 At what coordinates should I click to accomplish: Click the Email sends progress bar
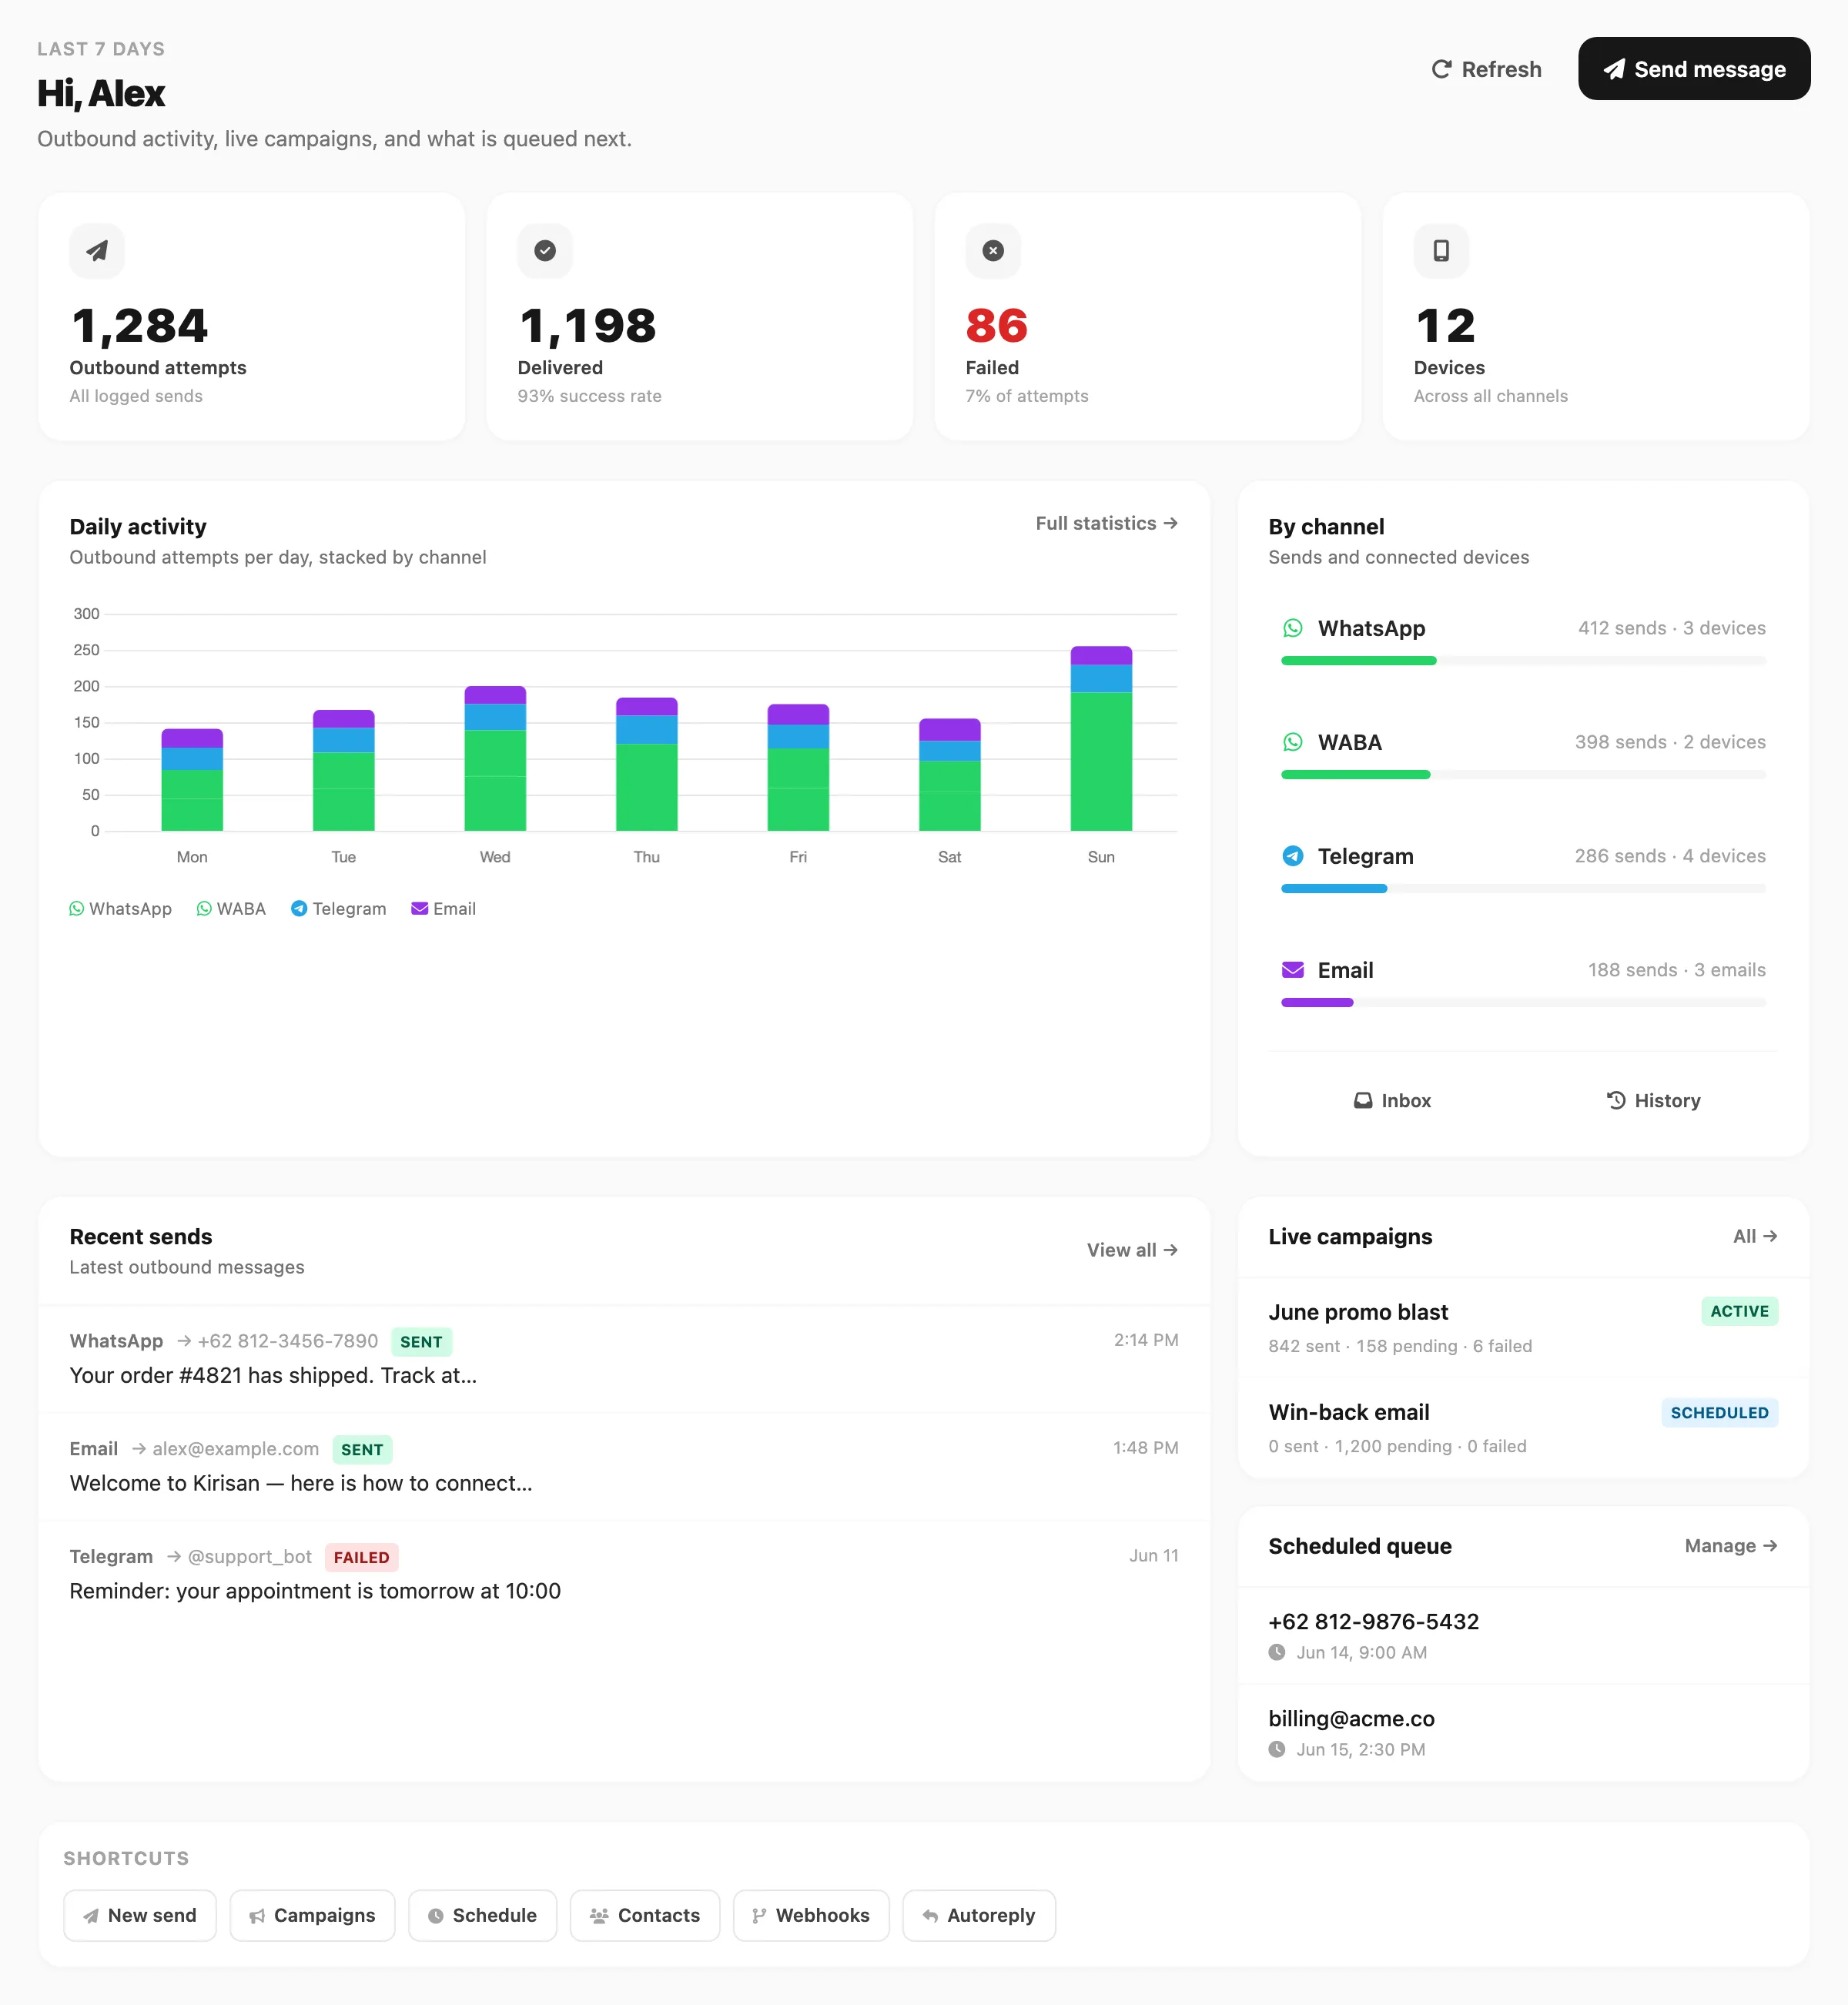point(1523,1003)
